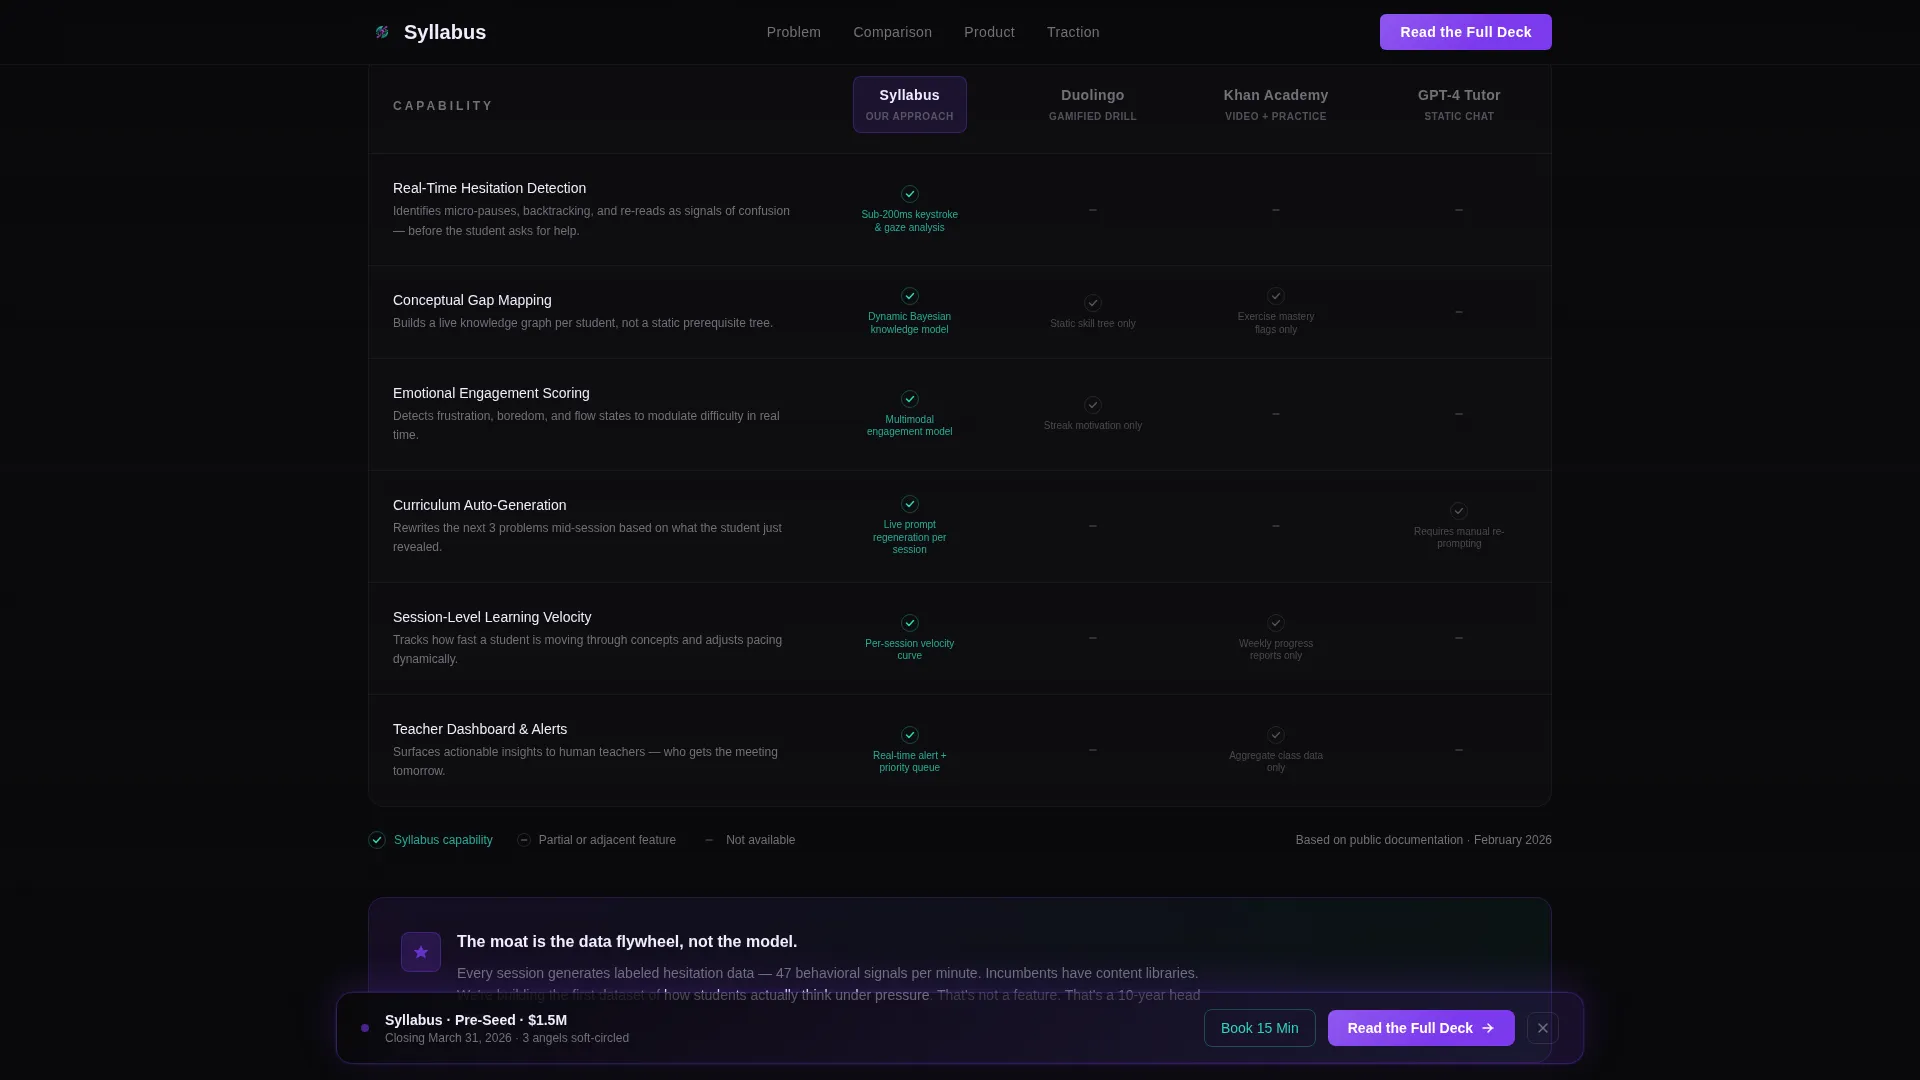Click Khan Academy checkmark for Teacher Dashboard & Alerts

(1276, 735)
